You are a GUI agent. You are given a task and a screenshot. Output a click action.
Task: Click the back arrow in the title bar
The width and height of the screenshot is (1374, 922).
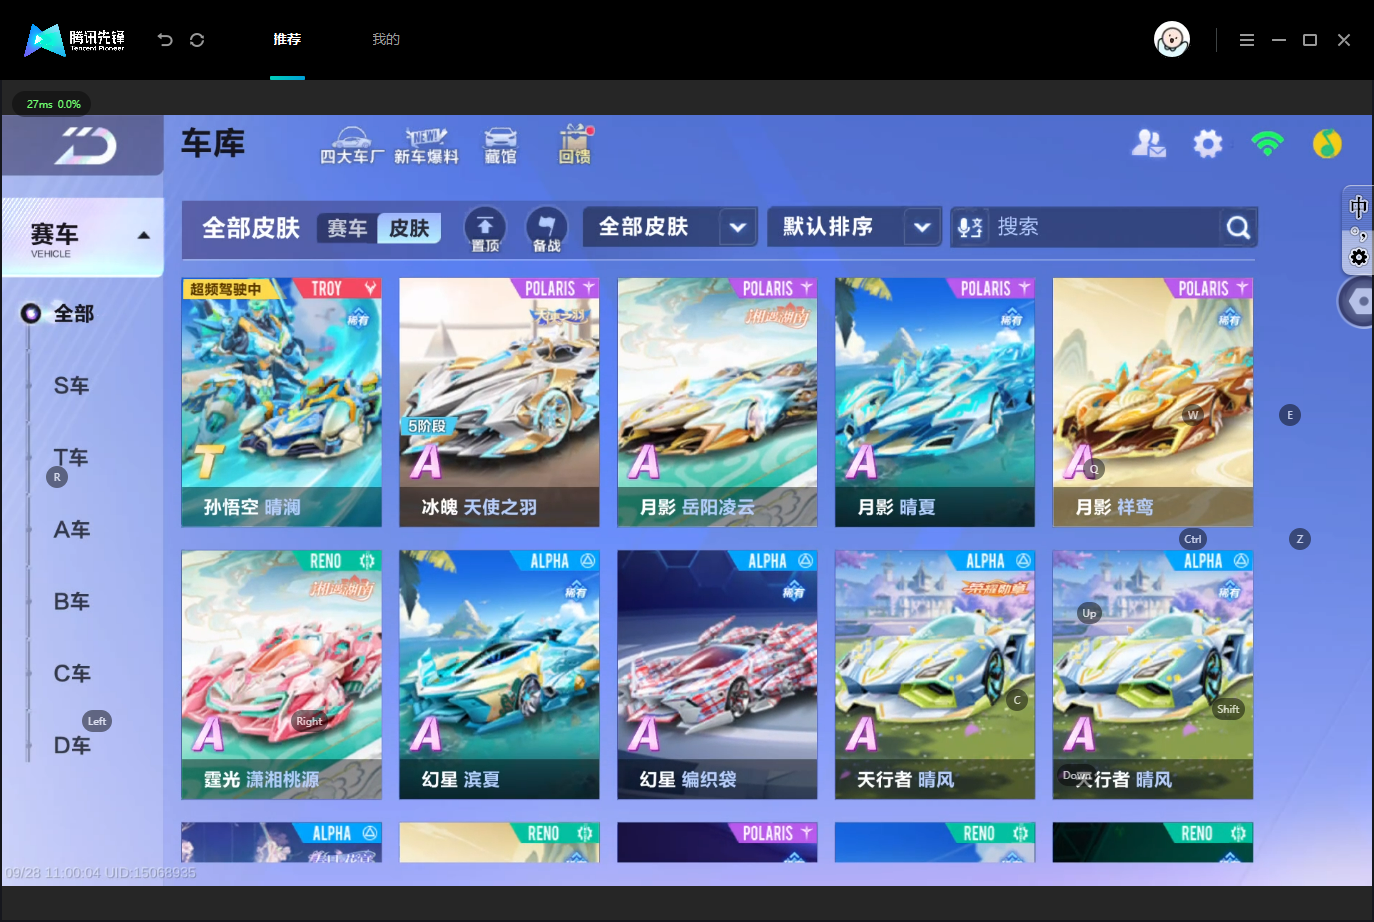[x=165, y=40]
